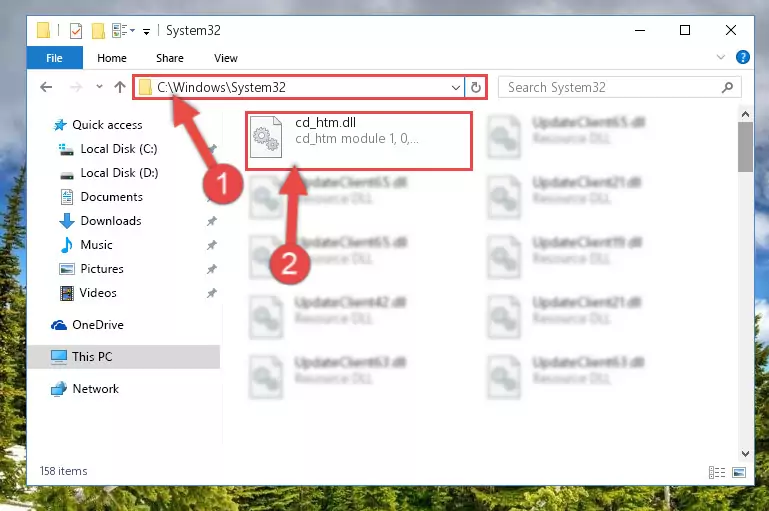Select Local Disk (D:) in sidebar
769x511 pixels.
point(119,173)
